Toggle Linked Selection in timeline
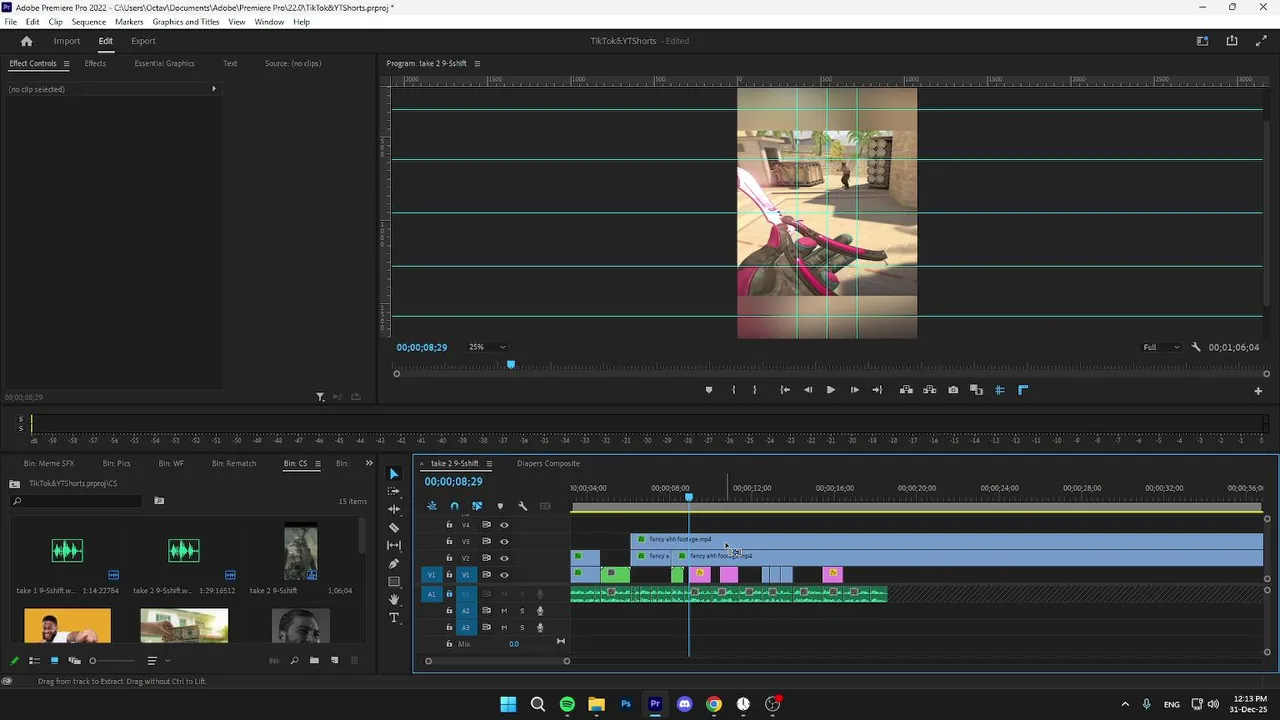This screenshot has width=1280, height=720. pos(477,506)
